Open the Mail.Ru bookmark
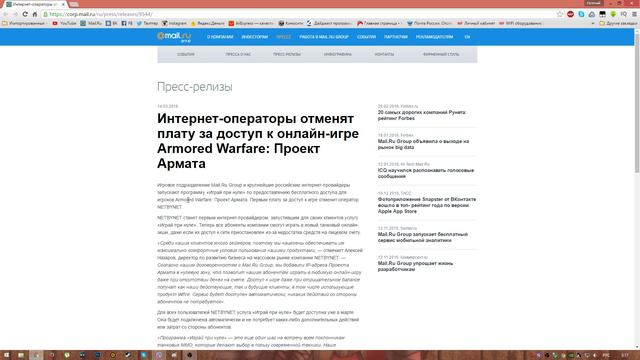Viewport: 640px width, 360px height. click(x=91, y=23)
